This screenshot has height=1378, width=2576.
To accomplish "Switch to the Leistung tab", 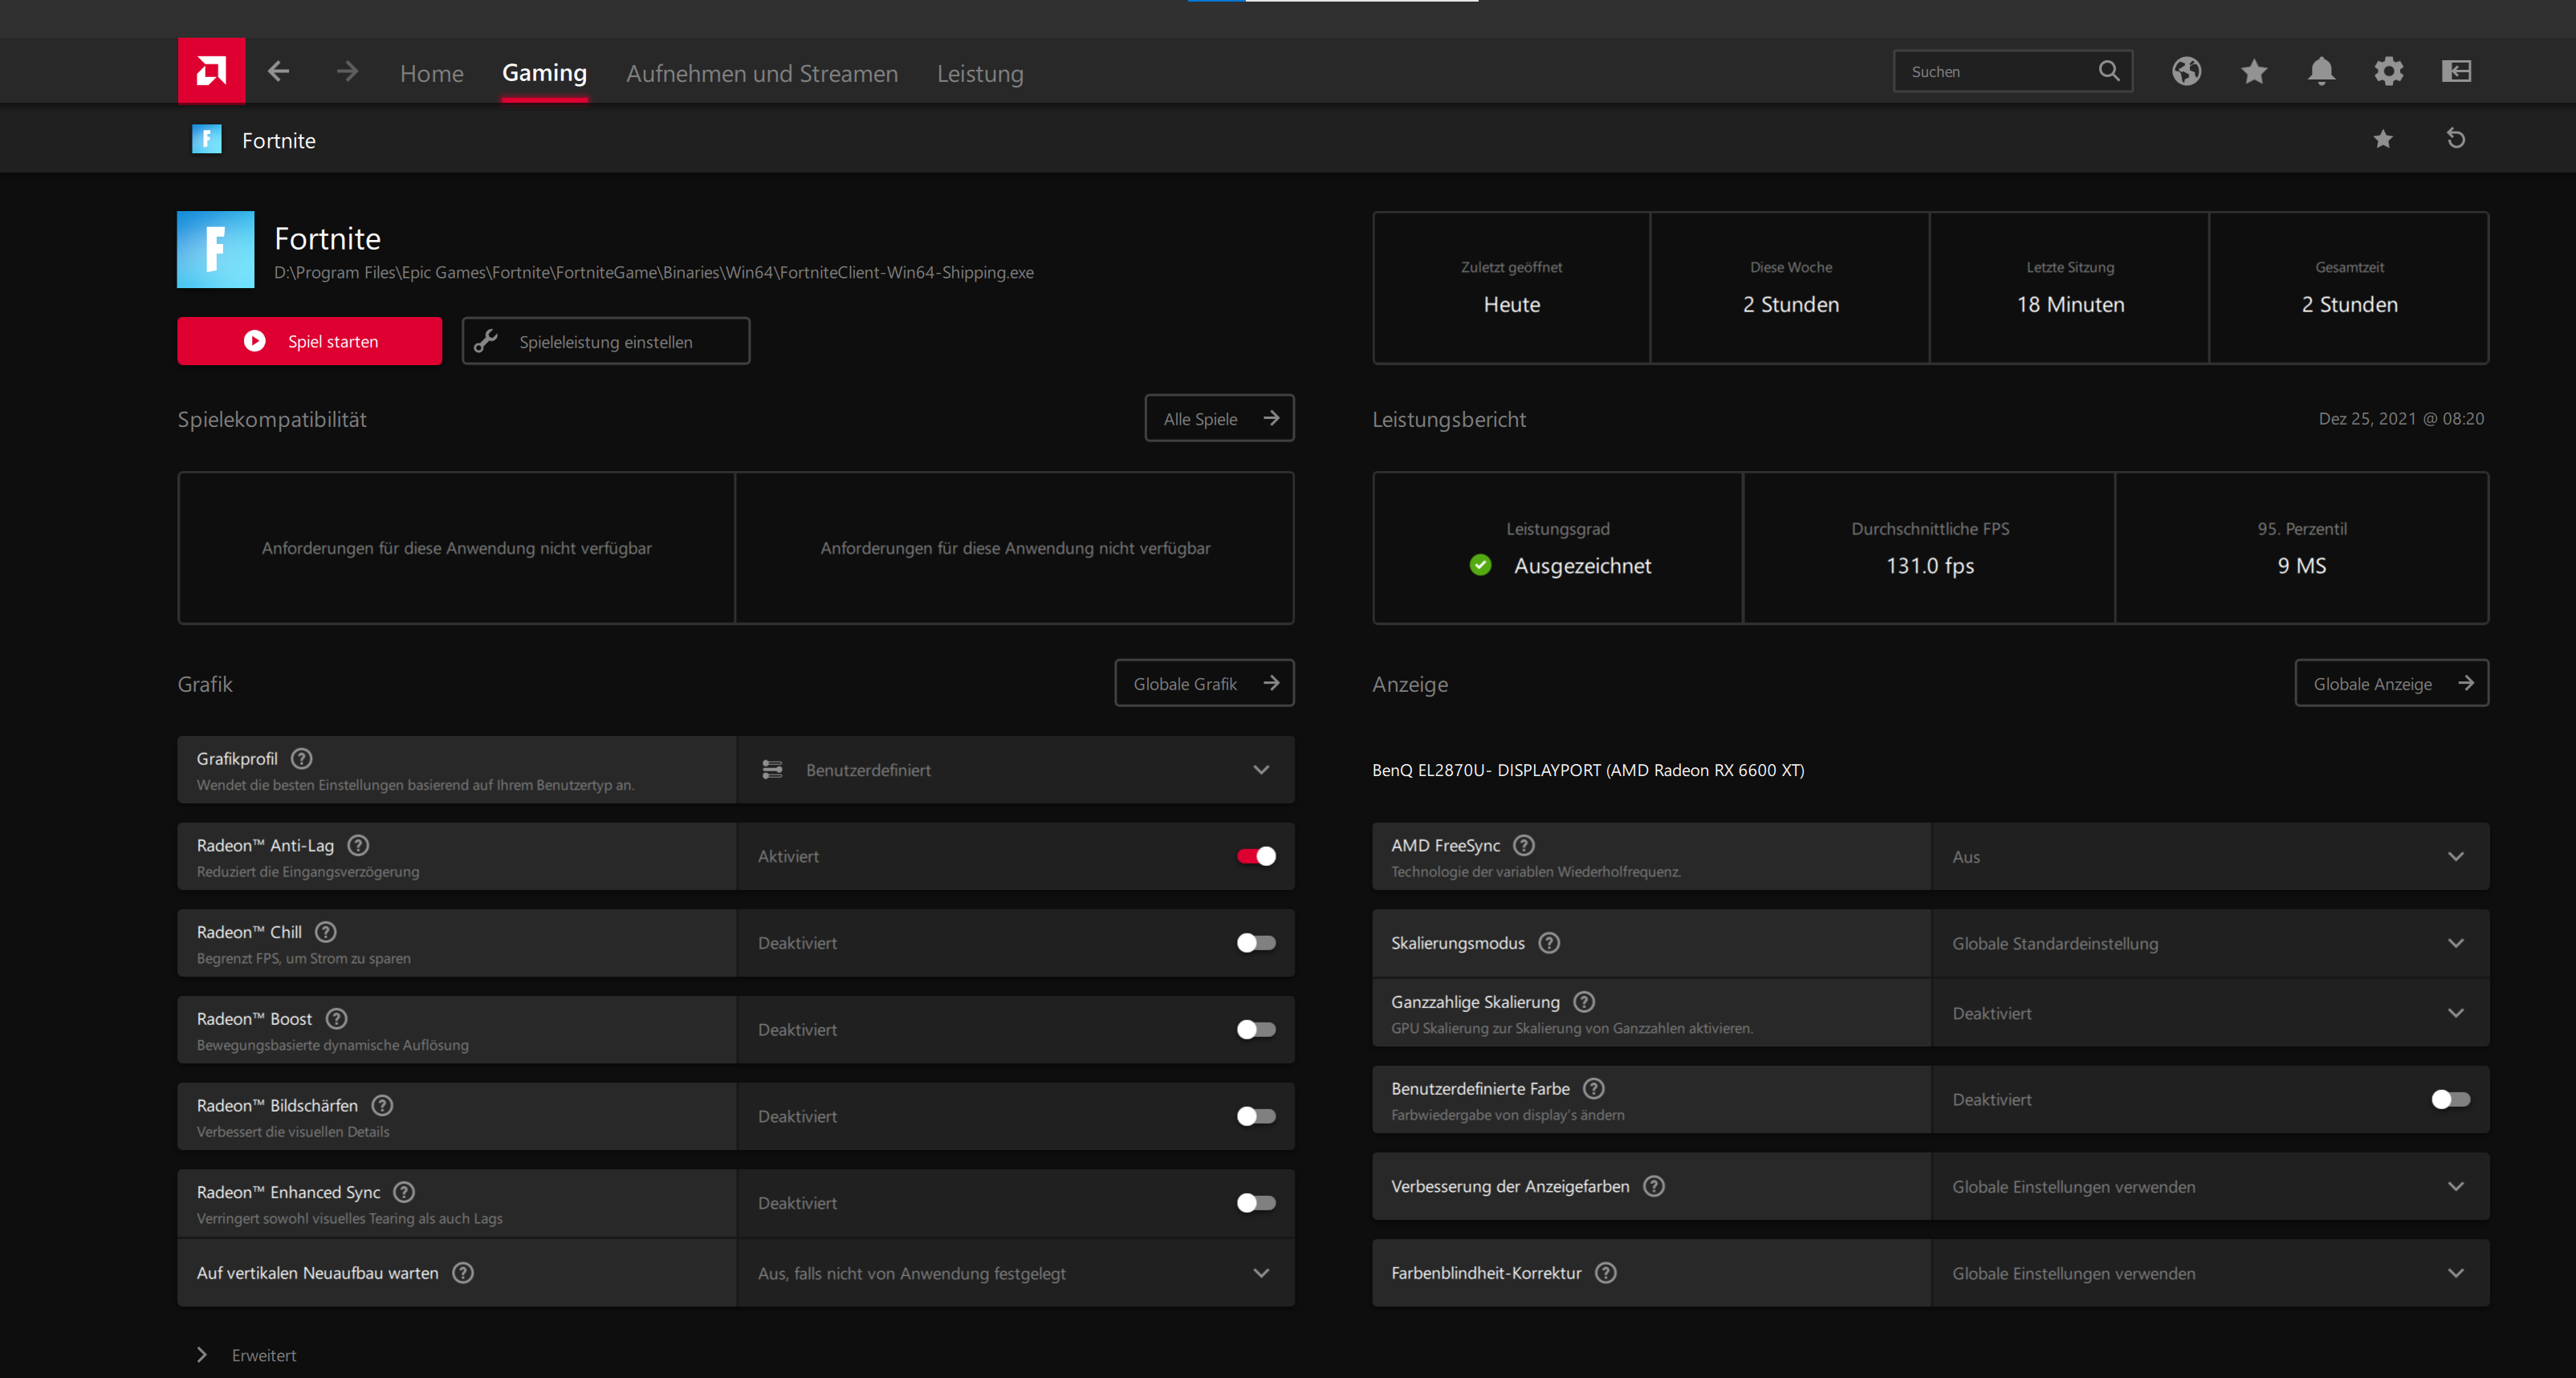I will pyautogui.click(x=979, y=73).
